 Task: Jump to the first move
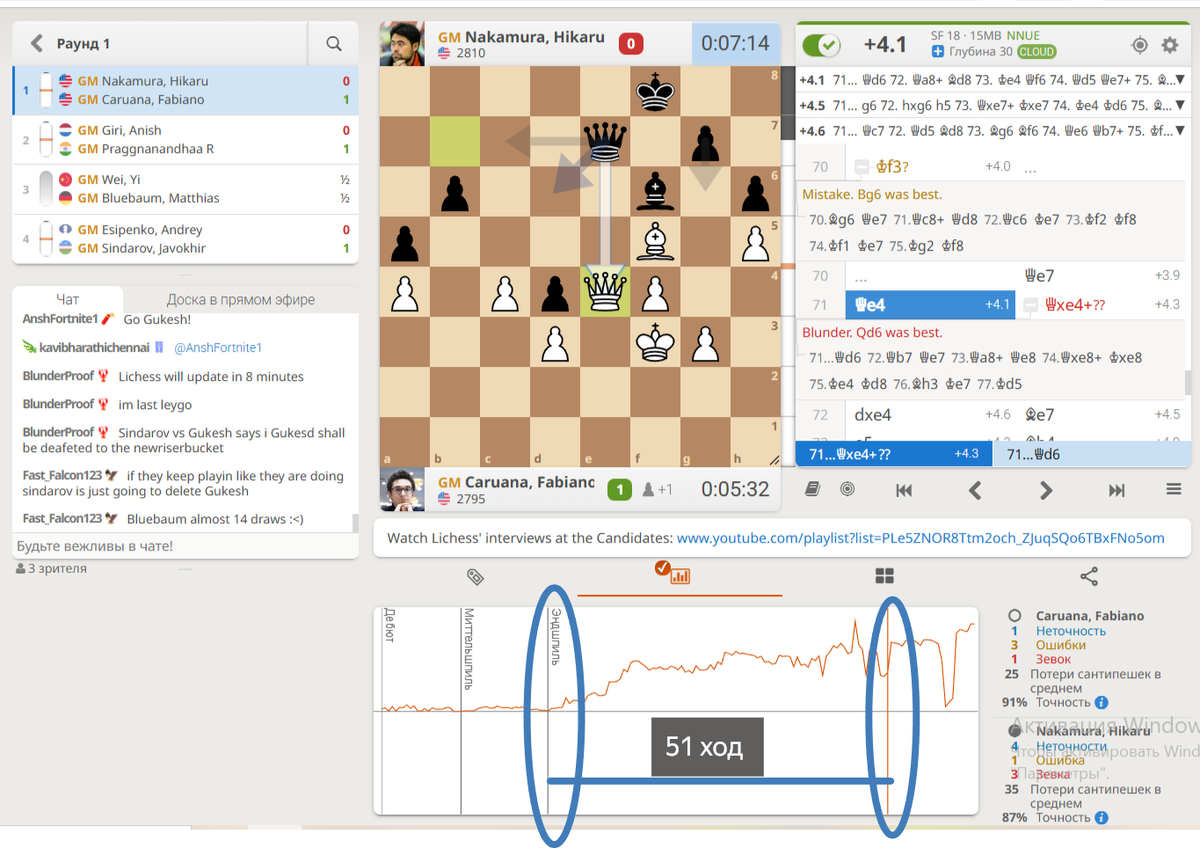pos(904,490)
